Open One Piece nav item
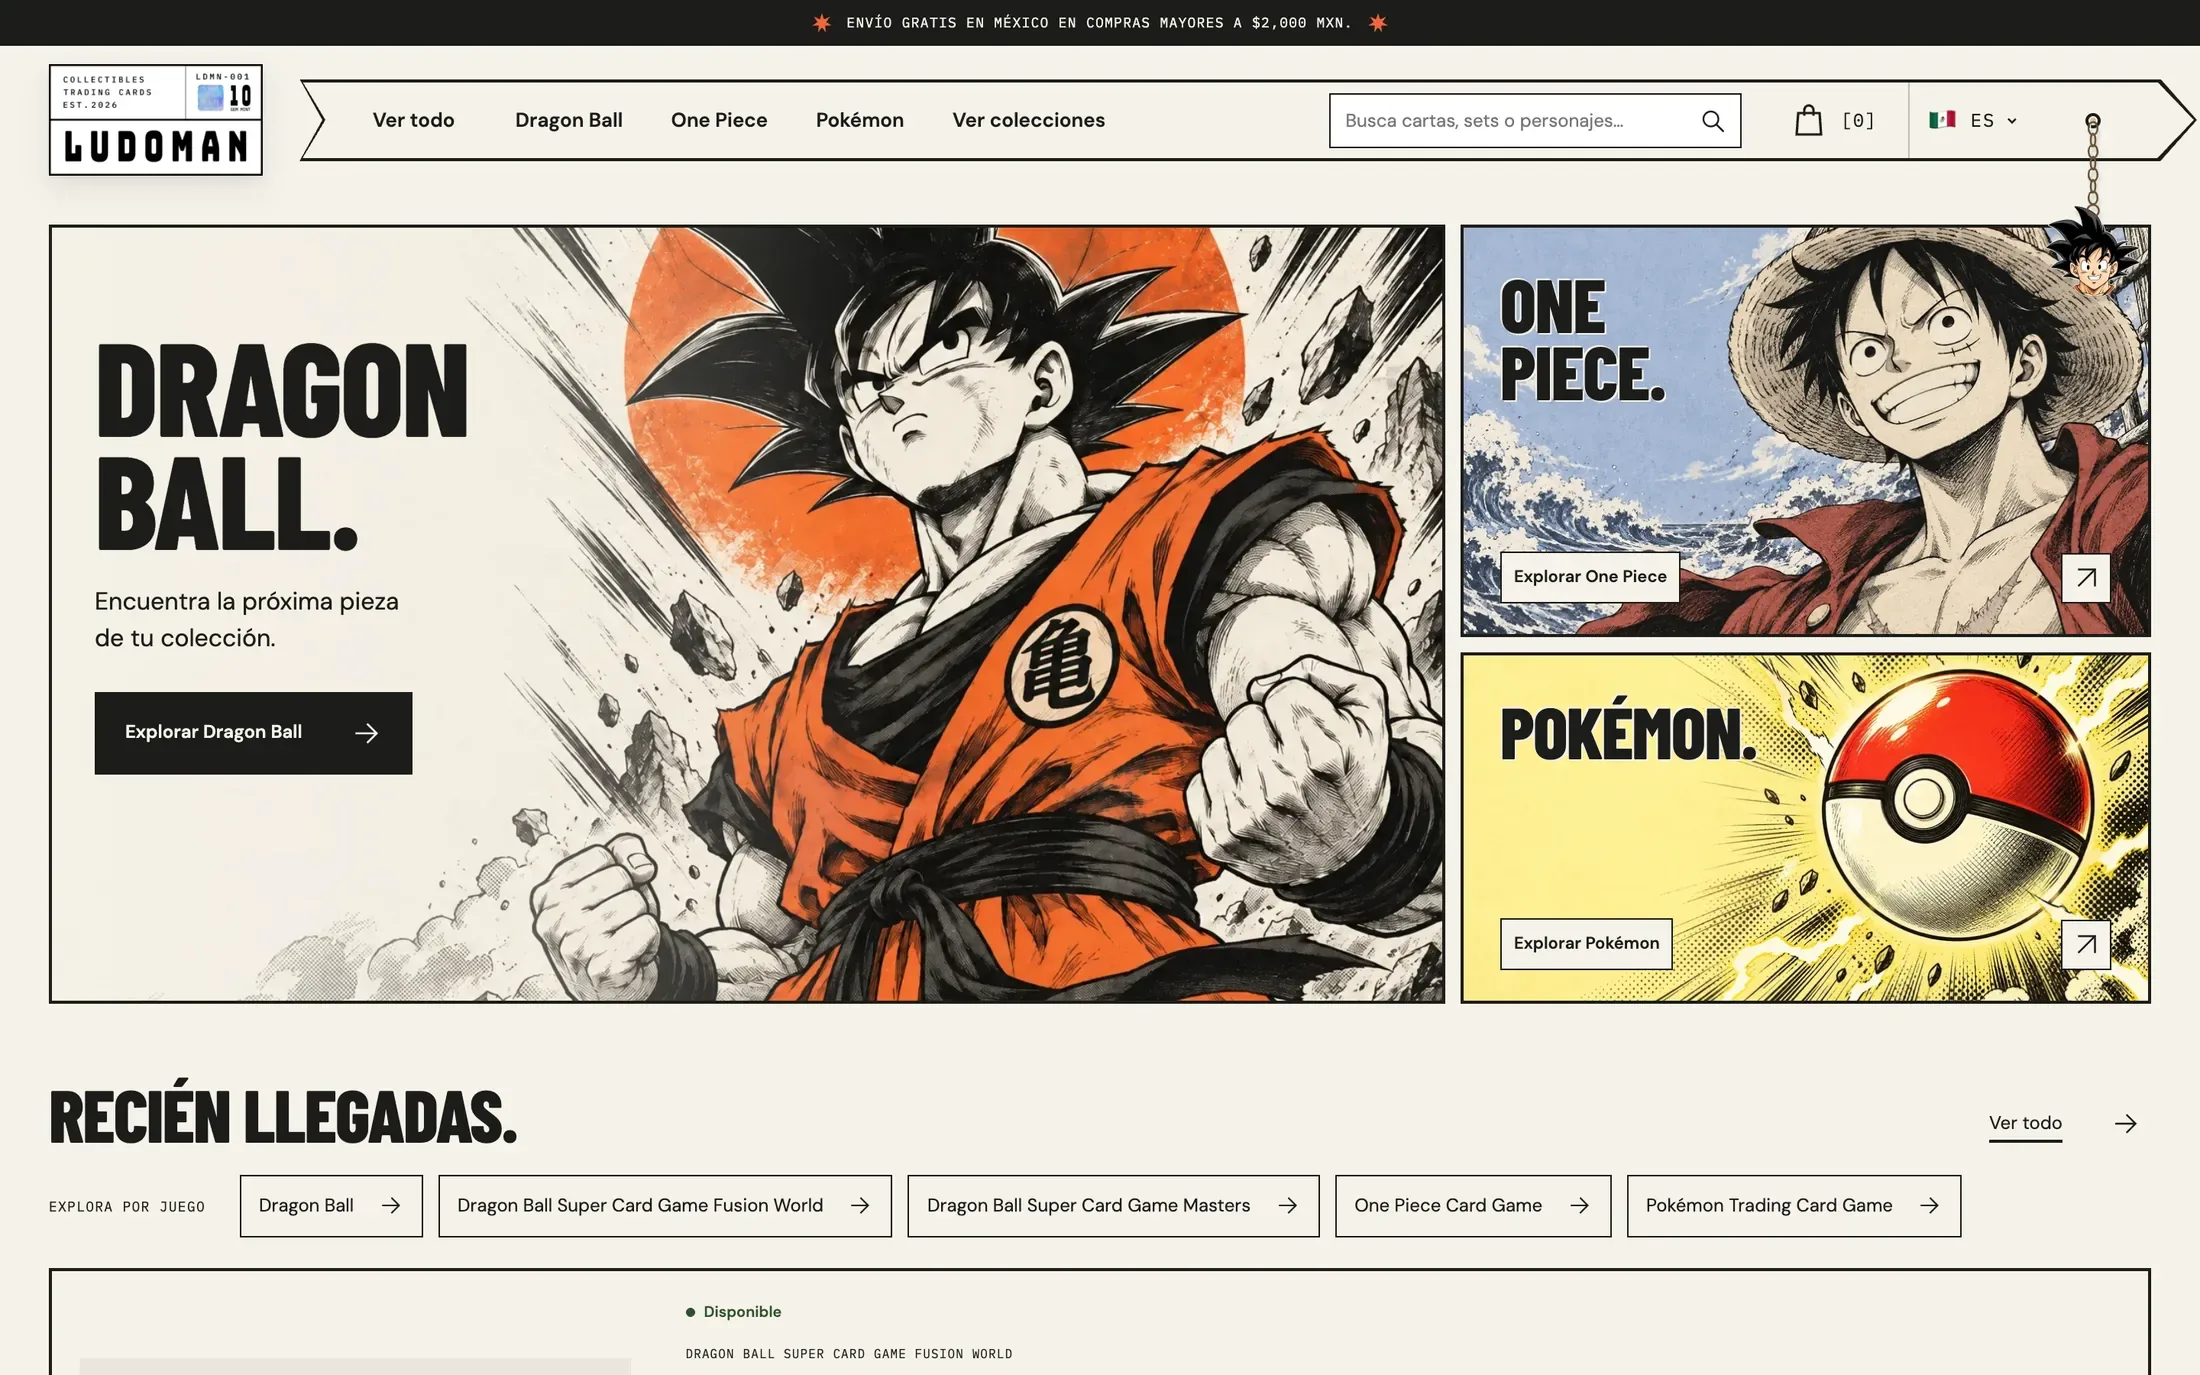The height and width of the screenshot is (1375, 2200). [719, 120]
